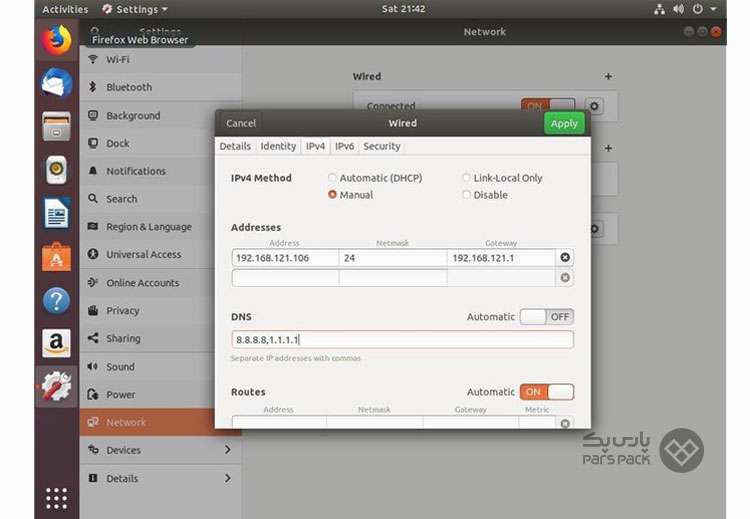Apply the wired connection changes
The image size is (750, 519).
tap(564, 123)
